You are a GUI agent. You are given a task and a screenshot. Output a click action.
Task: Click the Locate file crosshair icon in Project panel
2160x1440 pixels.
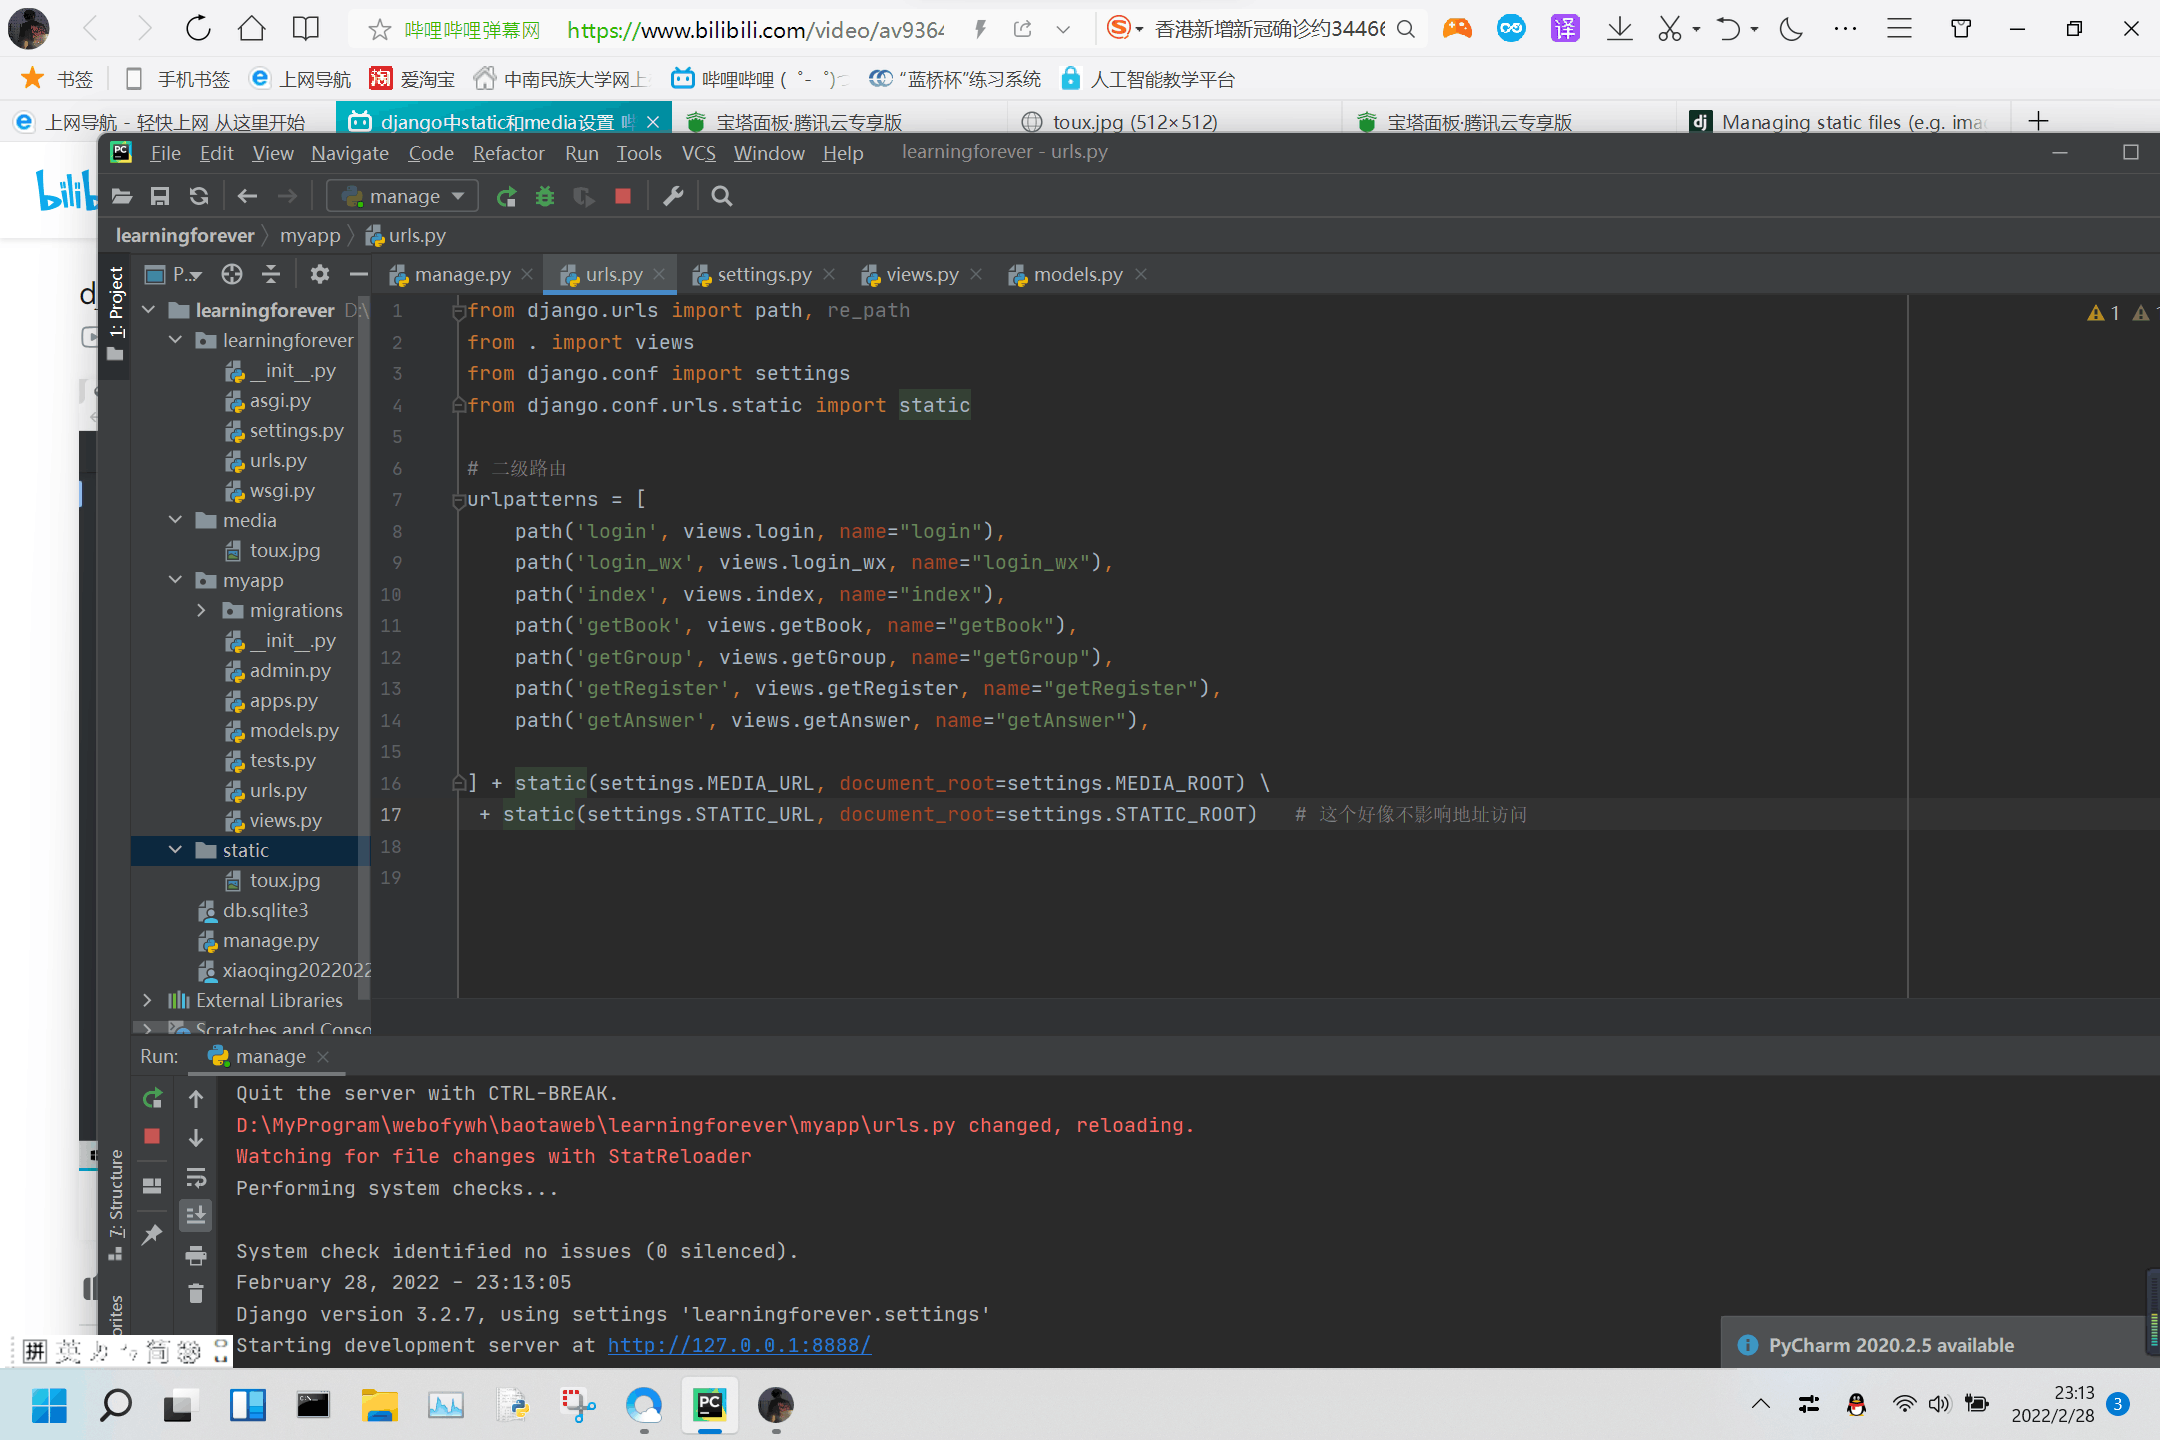pyautogui.click(x=232, y=274)
